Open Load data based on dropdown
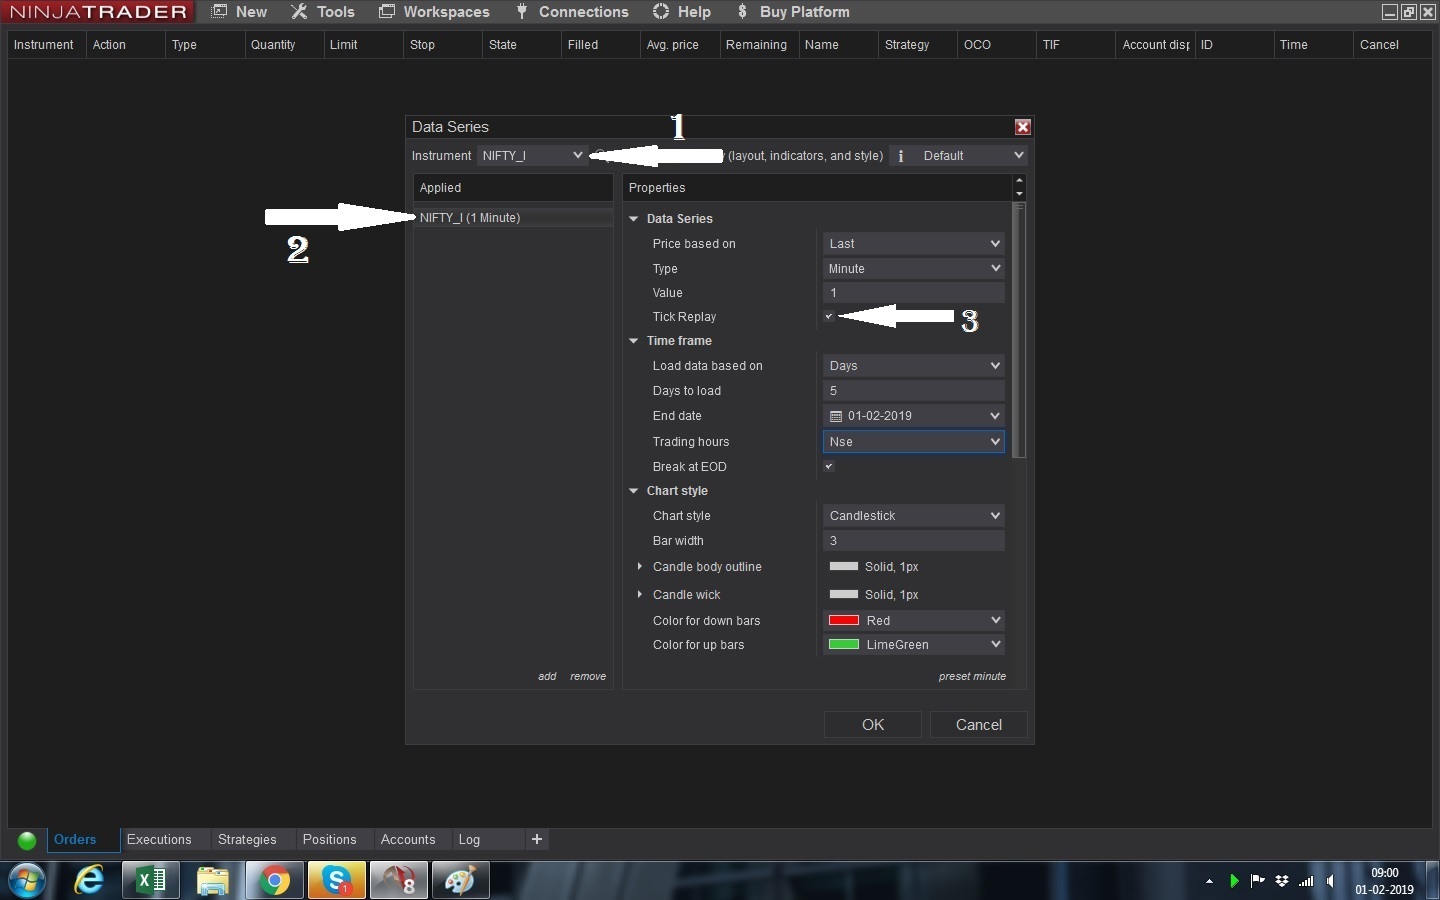This screenshot has width=1440, height=900. pos(913,366)
